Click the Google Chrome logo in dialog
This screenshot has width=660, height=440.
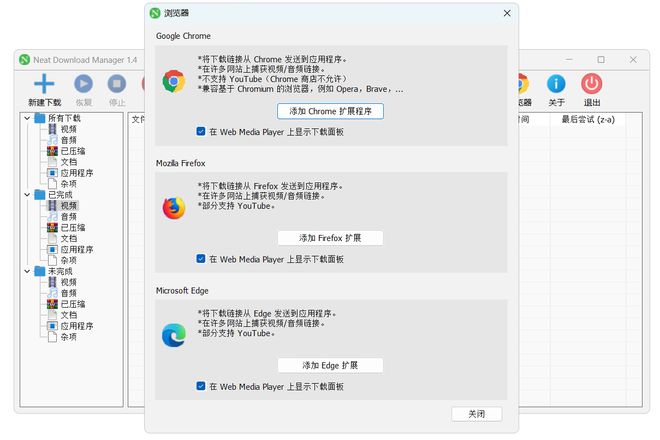pos(174,81)
